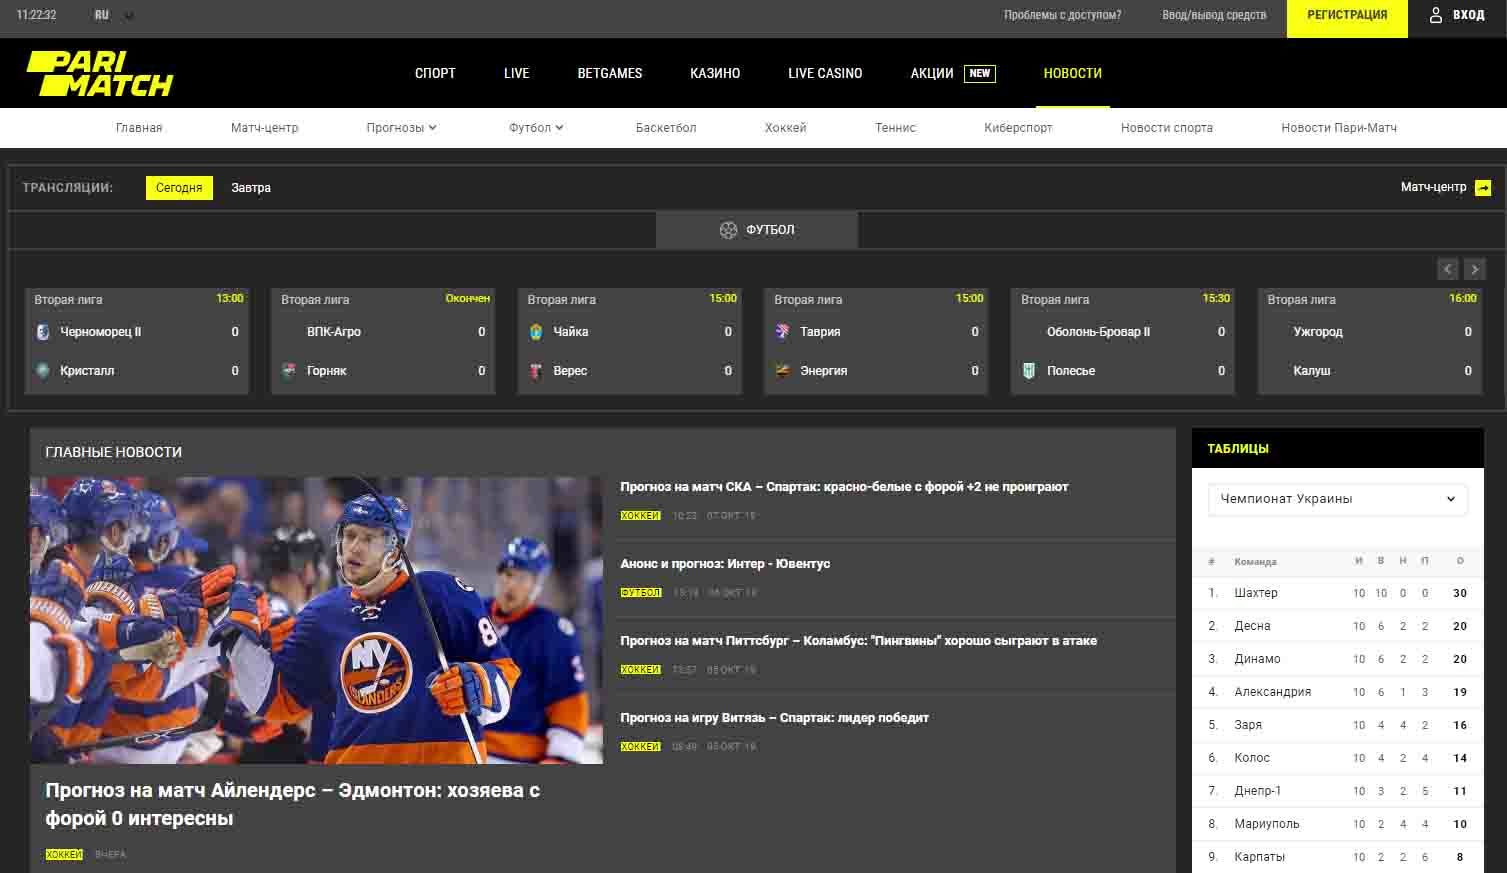Click the Кристалл team crest

pos(43,371)
